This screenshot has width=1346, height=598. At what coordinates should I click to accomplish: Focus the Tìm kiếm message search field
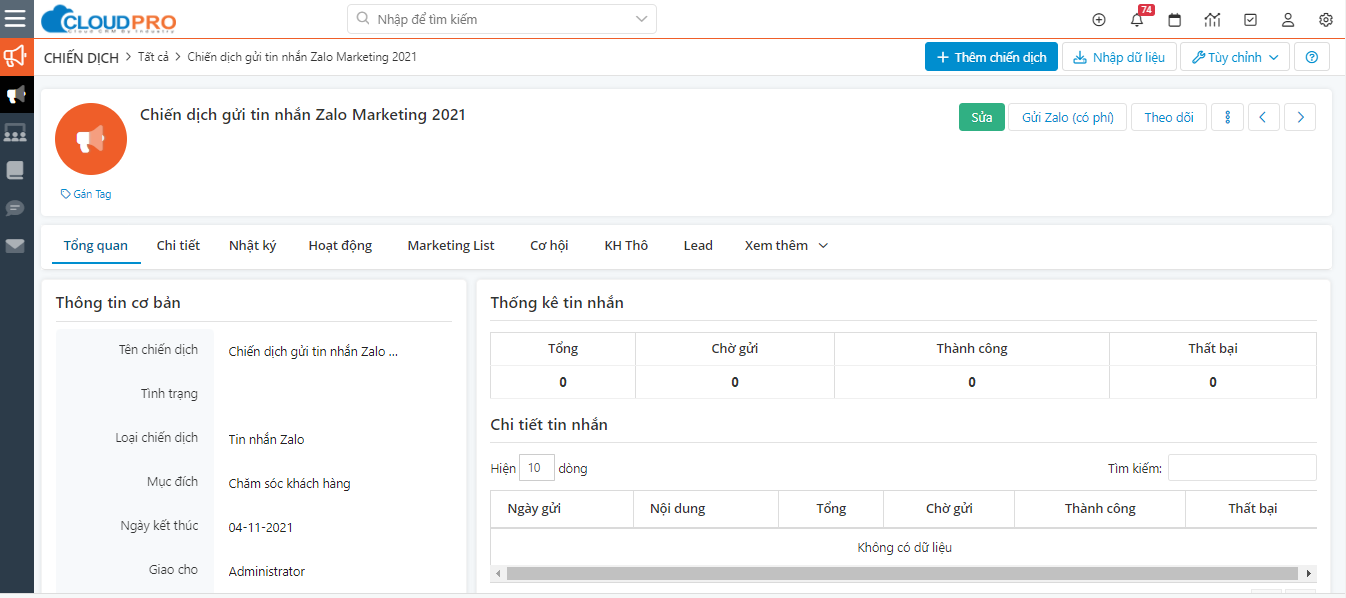(1242, 468)
